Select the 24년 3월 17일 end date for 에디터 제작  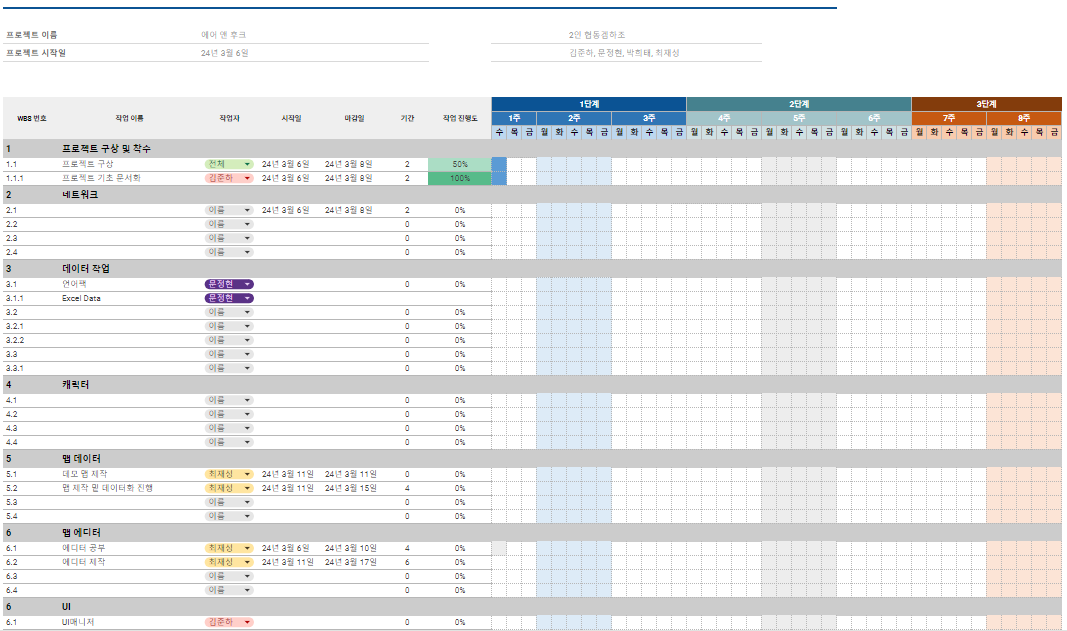(x=350, y=562)
